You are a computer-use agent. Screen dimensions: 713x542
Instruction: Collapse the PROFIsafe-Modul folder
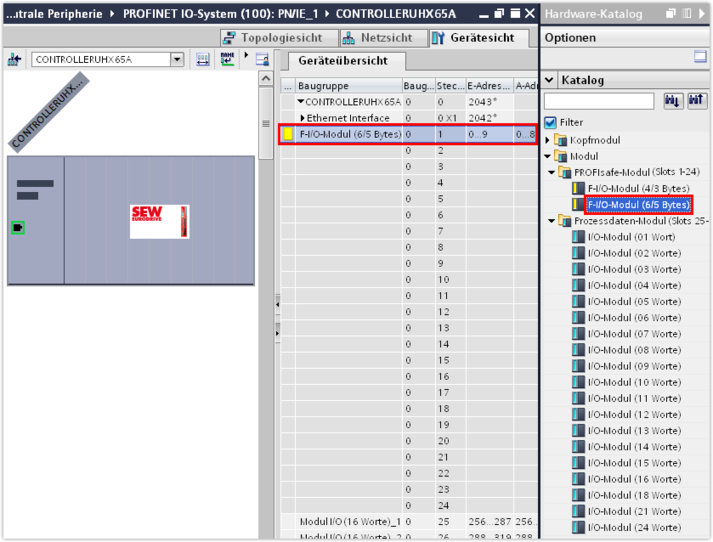pos(550,172)
